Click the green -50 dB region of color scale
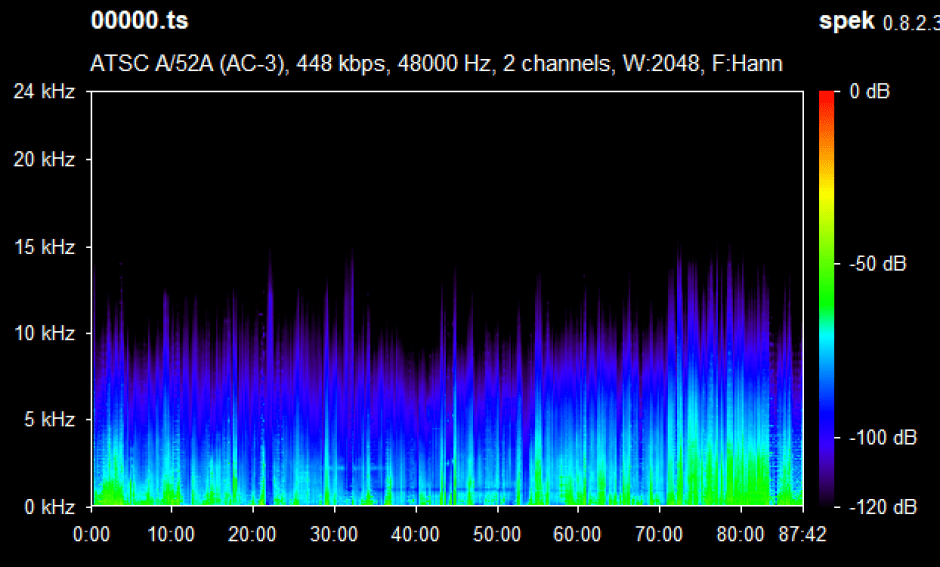This screenshot has width=940, height=567. click(826, 265)
